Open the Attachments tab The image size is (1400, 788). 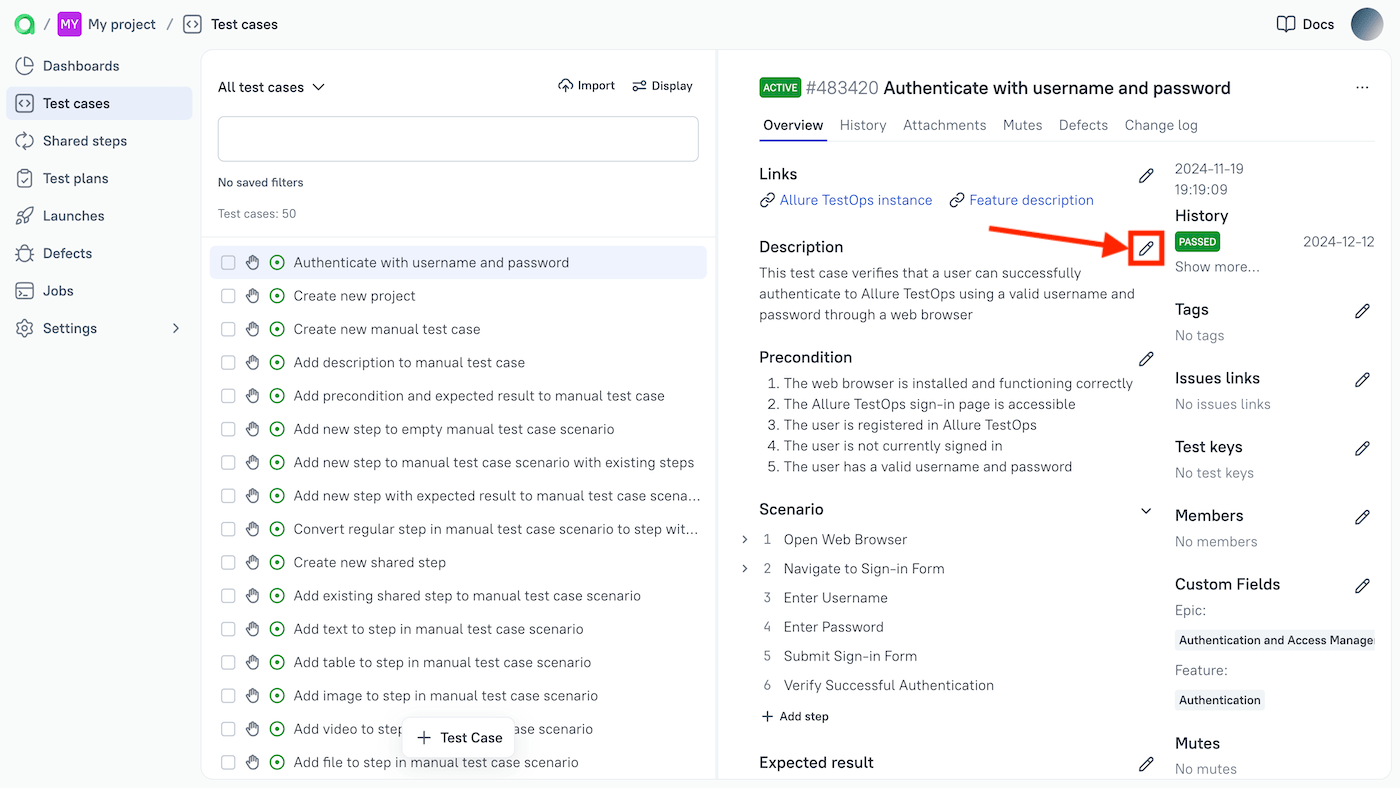(944, 125)
